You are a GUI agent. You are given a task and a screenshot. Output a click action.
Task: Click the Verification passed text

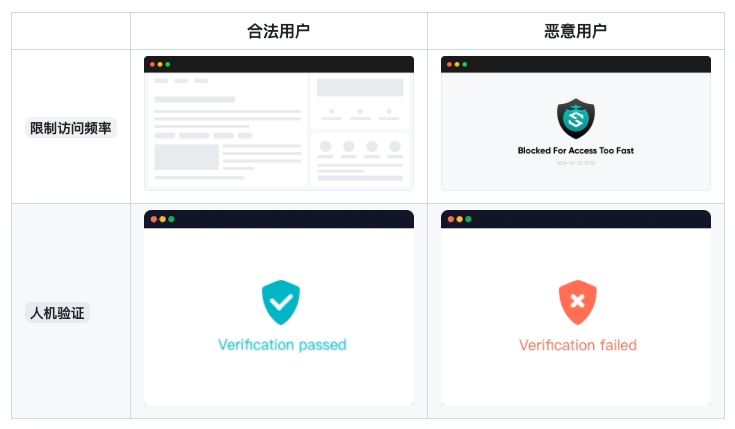click(282, 345)
